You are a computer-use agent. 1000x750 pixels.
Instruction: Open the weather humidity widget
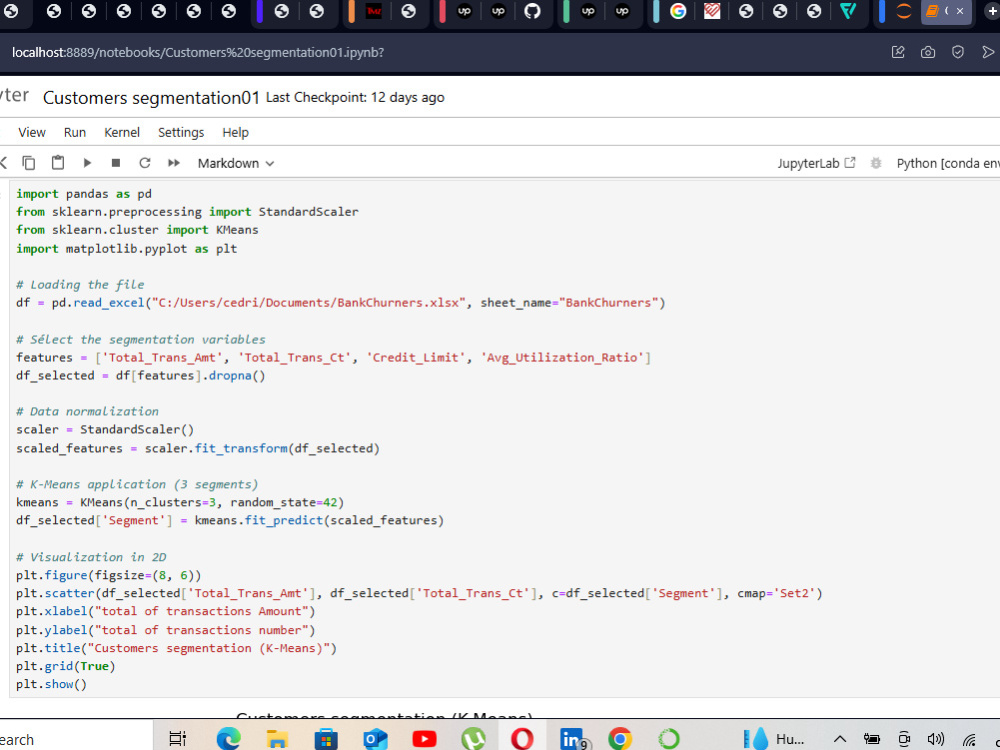click(775, 739)
